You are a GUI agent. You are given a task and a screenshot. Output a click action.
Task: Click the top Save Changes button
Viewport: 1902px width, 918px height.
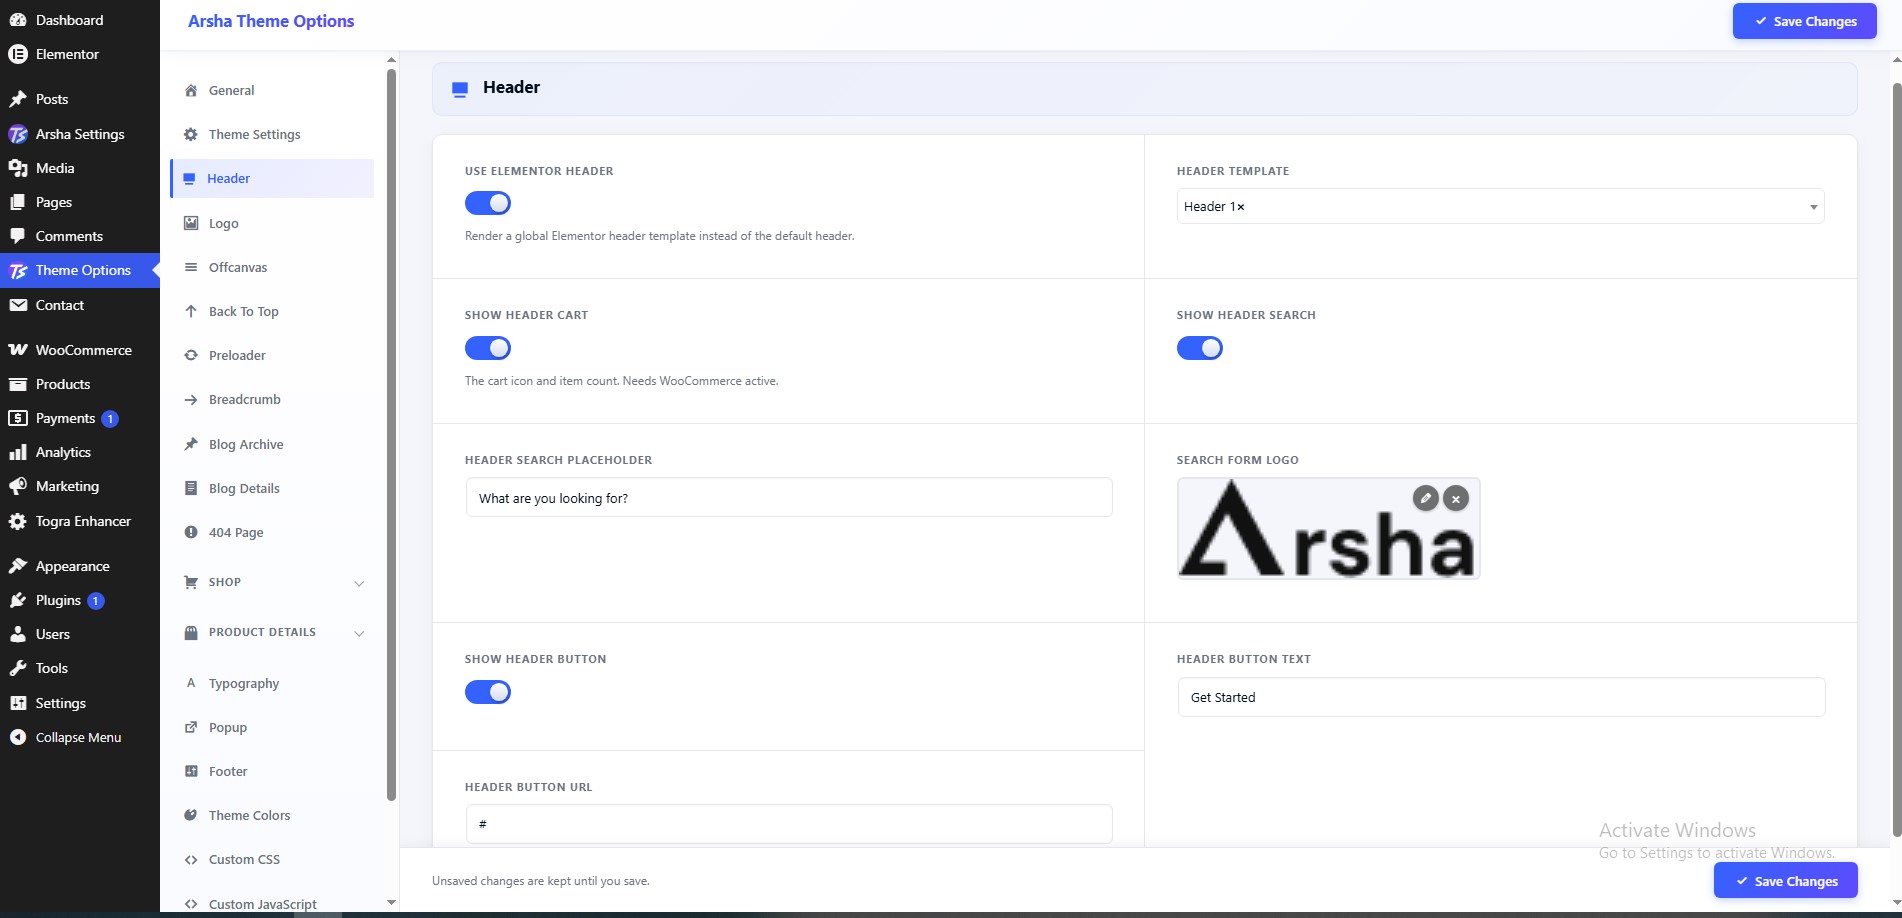(1804, 21)
